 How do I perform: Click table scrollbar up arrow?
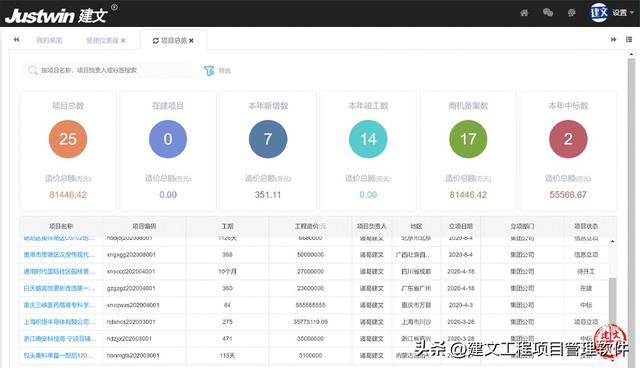pyautogui.click(x=612, y=242)
